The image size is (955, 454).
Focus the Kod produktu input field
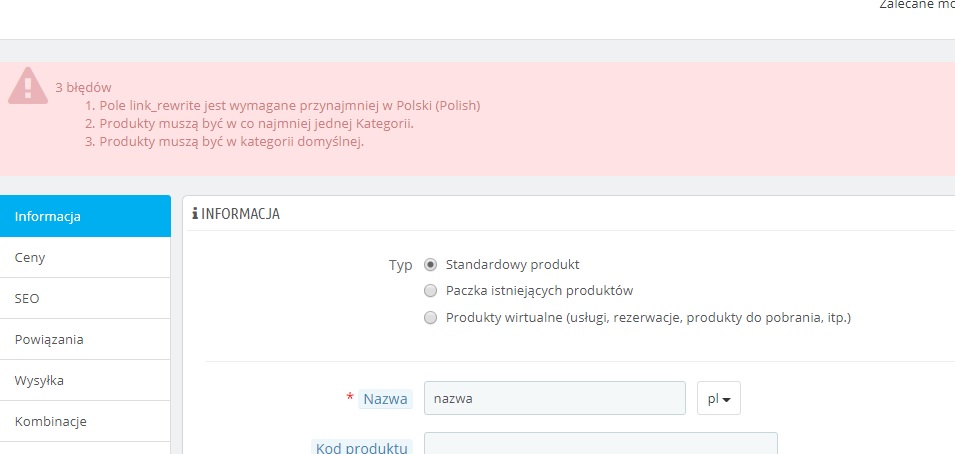600,444
